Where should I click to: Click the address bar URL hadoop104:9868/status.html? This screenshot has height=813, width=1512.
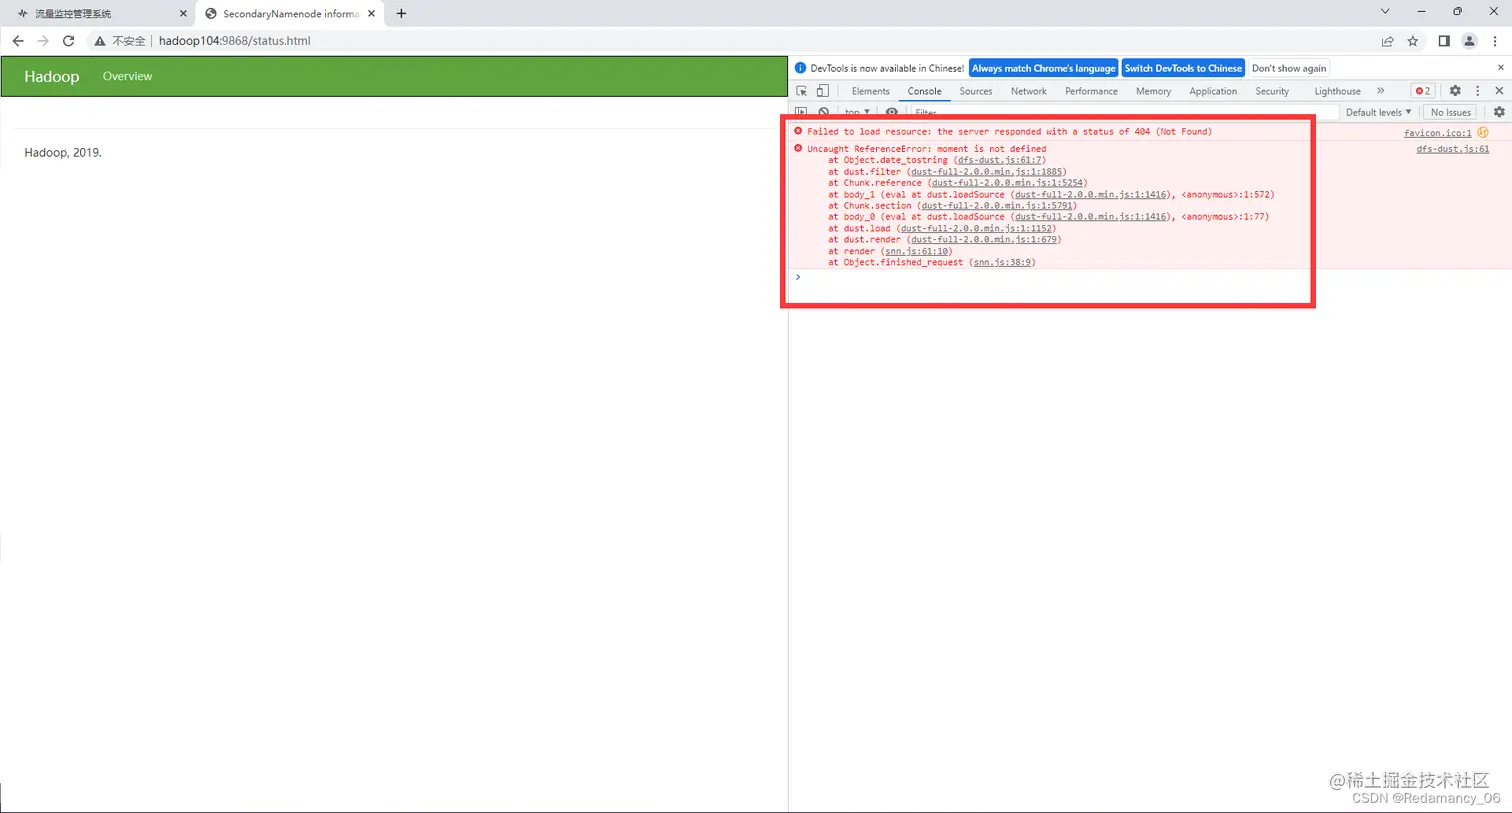point(235,41)
